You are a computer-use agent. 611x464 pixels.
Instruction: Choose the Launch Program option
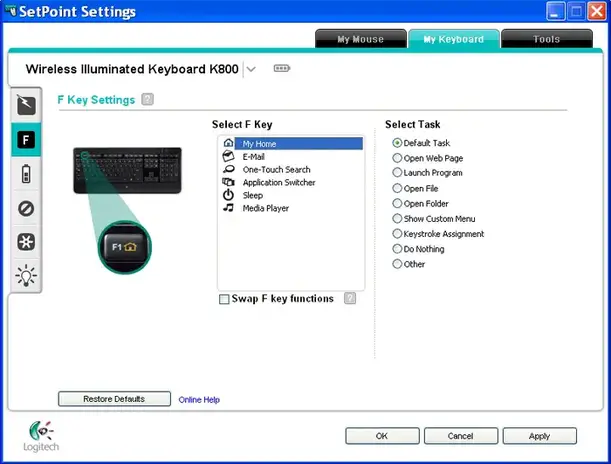[397, 173]
